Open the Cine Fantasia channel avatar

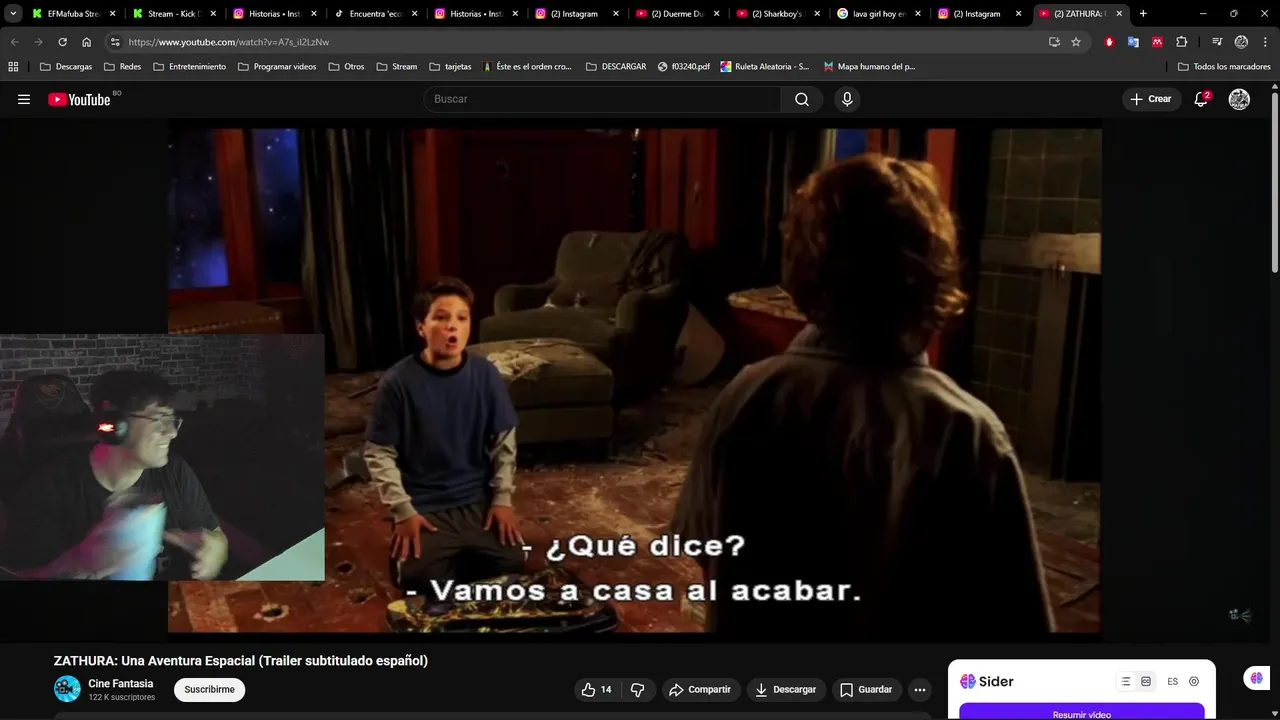pyautogui.click(x=67, y=689)
